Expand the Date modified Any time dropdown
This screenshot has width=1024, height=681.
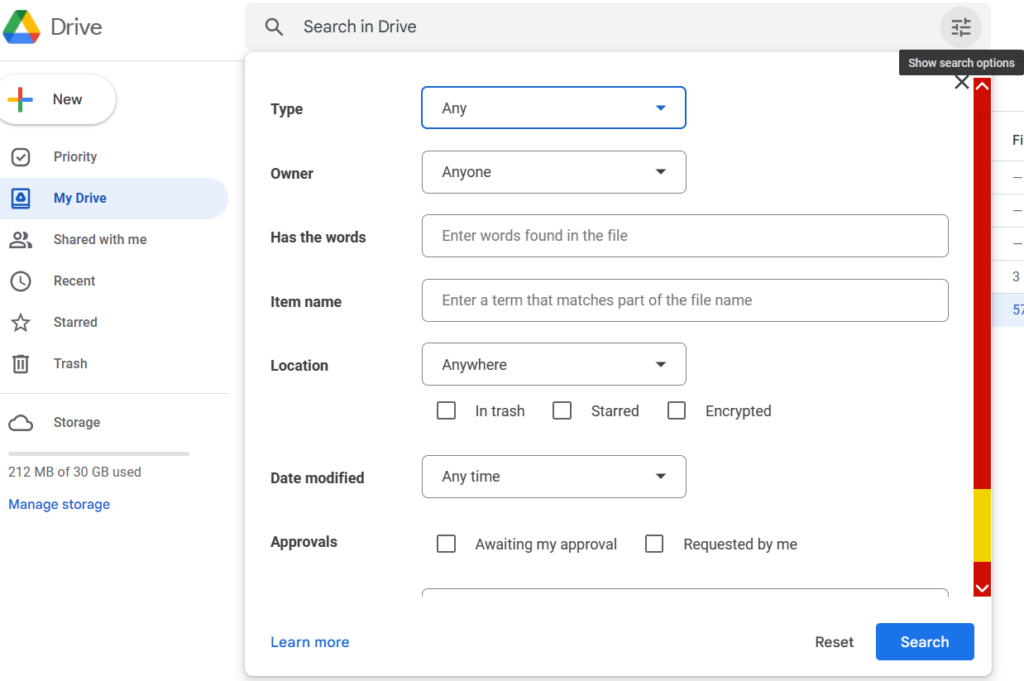[x=554, y=477]
